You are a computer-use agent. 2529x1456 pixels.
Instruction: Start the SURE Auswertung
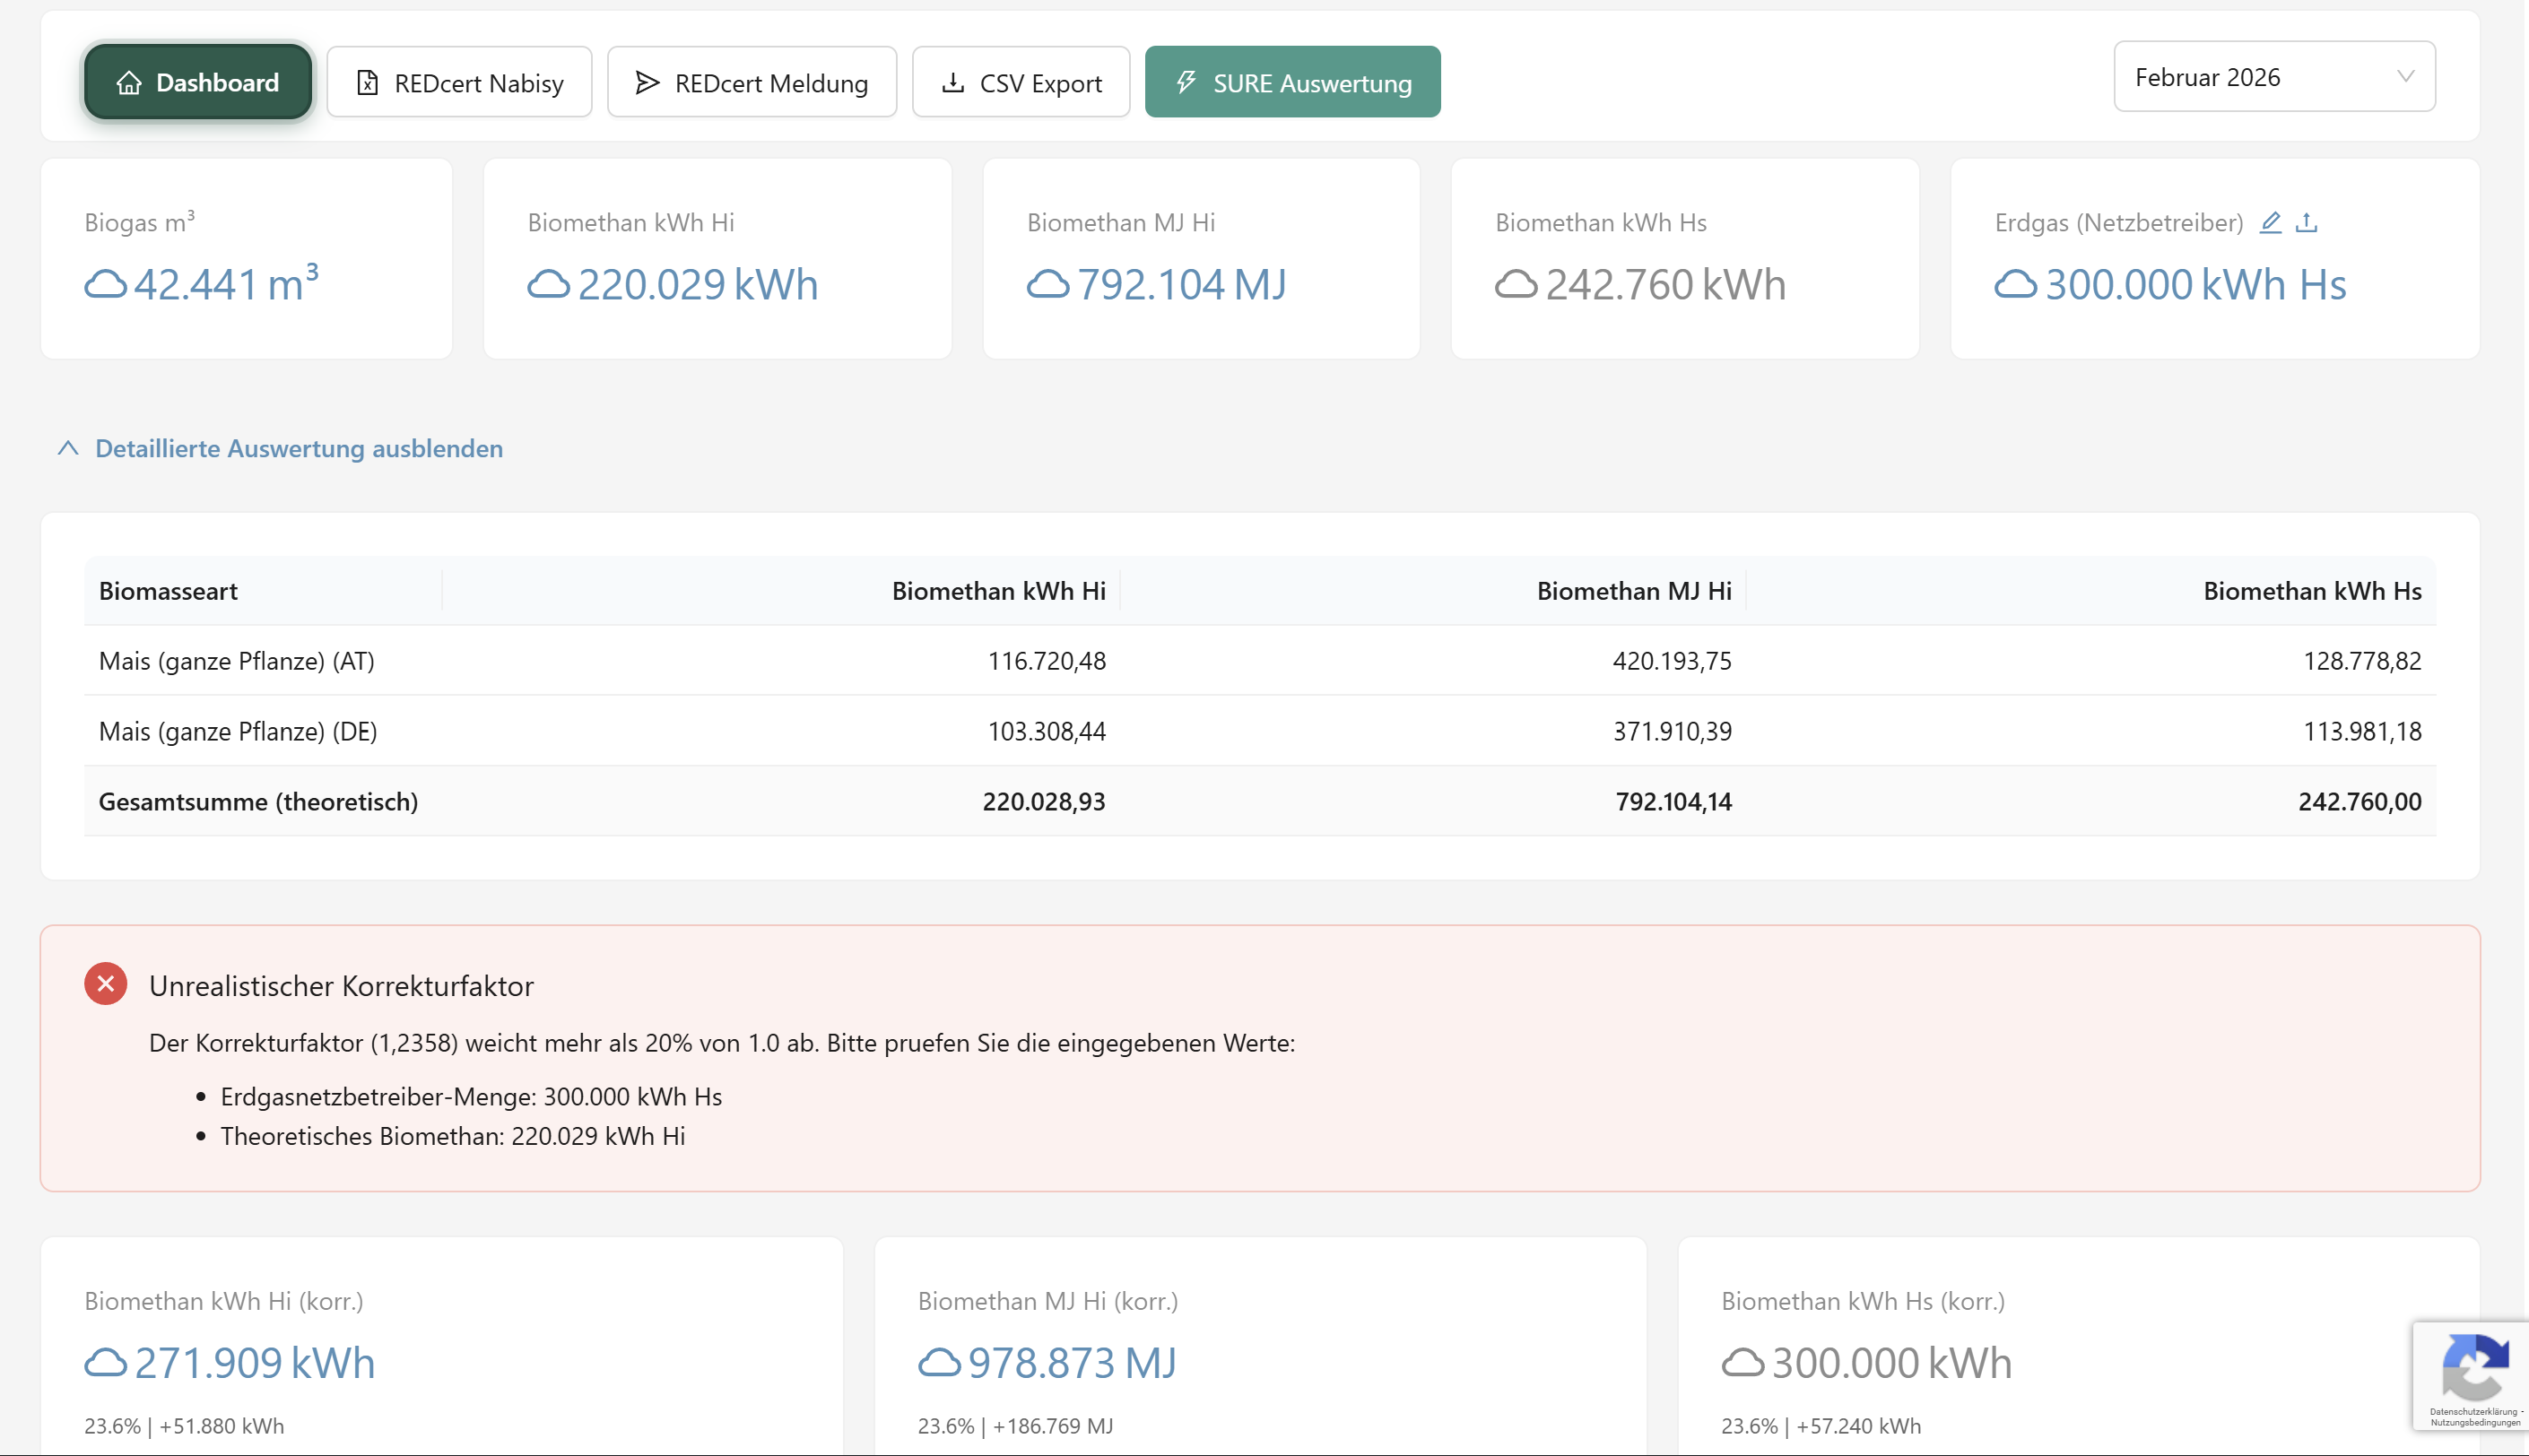coord(1291,82)
